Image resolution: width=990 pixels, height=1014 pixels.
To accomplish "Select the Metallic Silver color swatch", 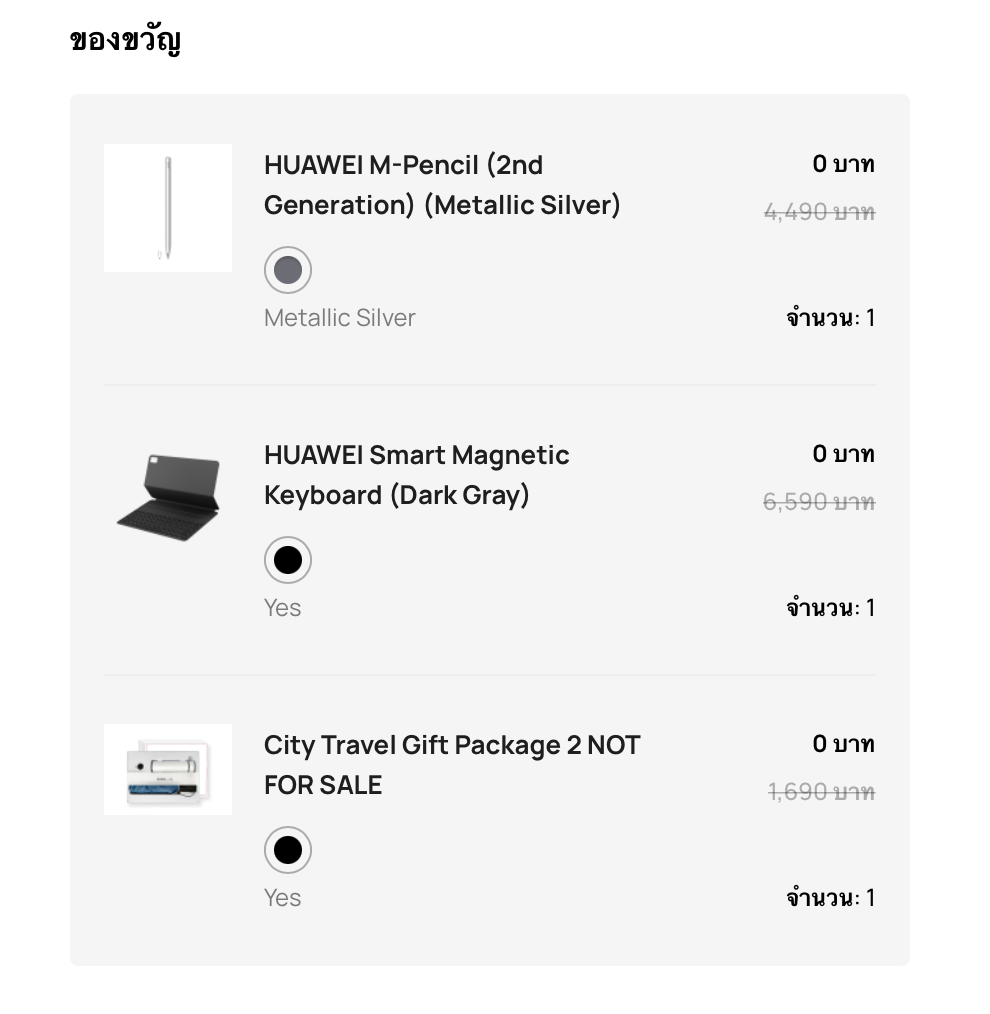I will (288, 270).
